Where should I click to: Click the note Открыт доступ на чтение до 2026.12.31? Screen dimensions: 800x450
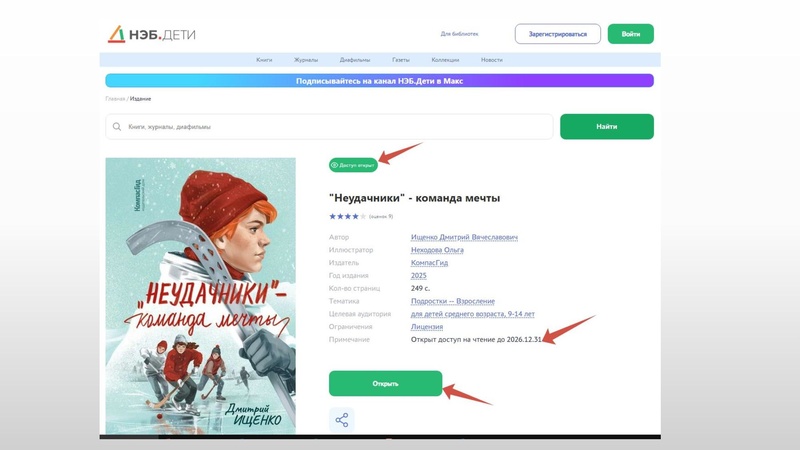[477, 339]
